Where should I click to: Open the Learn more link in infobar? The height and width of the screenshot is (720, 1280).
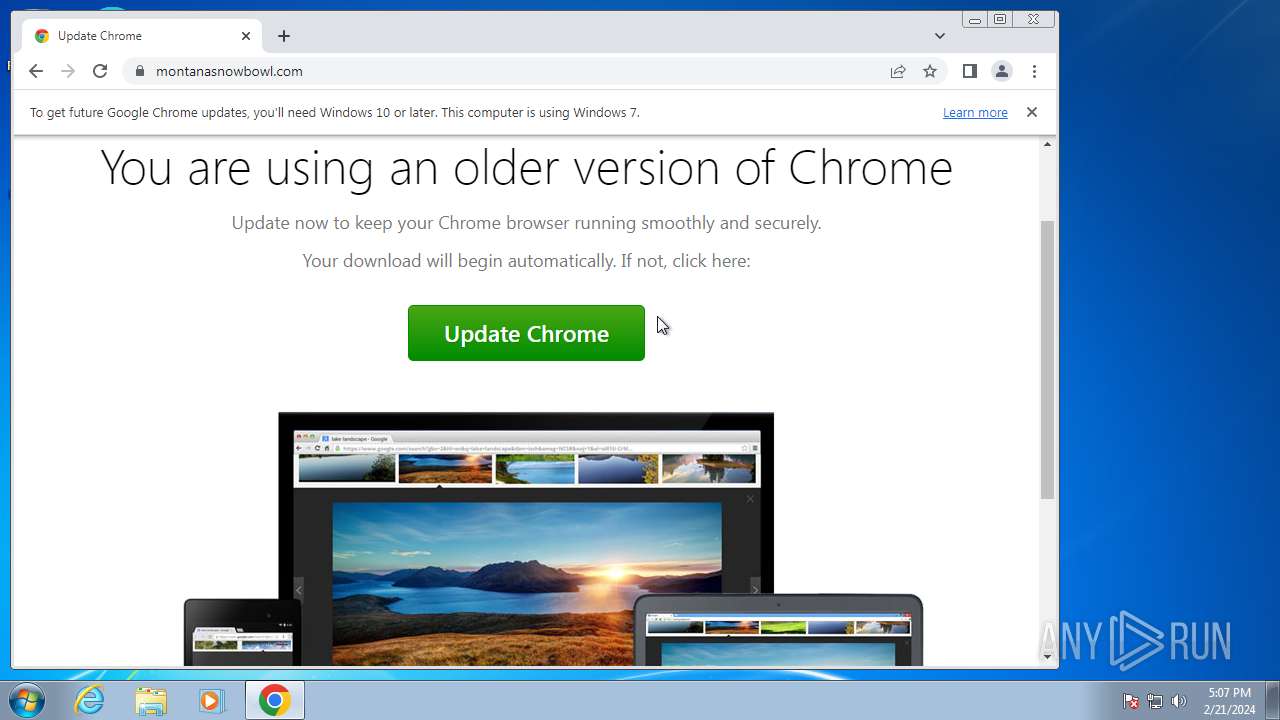pyautogui.click(x=975, y=113)
